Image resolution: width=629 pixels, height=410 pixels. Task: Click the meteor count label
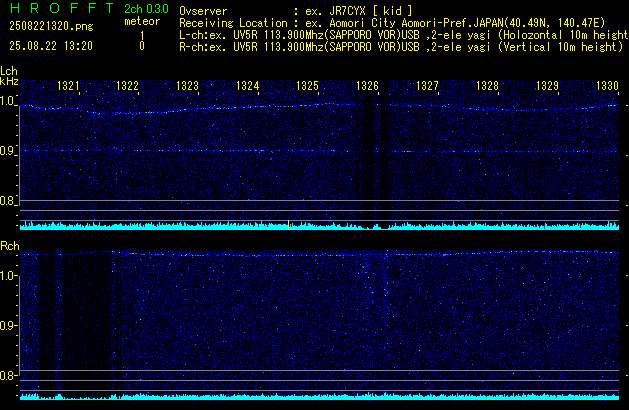pyautogui.click(x=142, y=21)
